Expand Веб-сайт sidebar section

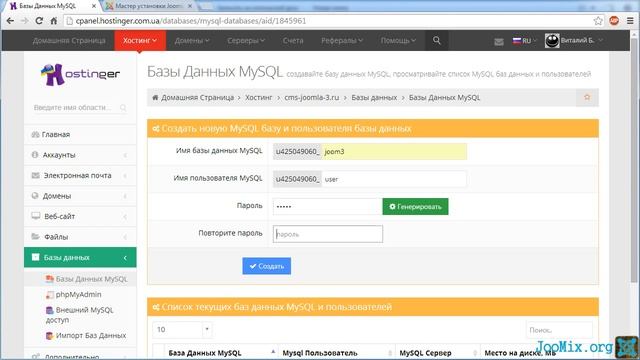80,216
